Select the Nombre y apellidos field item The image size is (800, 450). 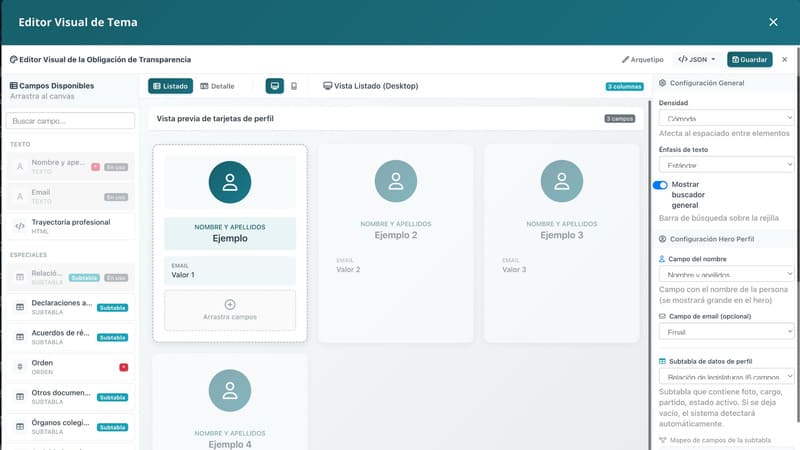(x=70, y=166)
